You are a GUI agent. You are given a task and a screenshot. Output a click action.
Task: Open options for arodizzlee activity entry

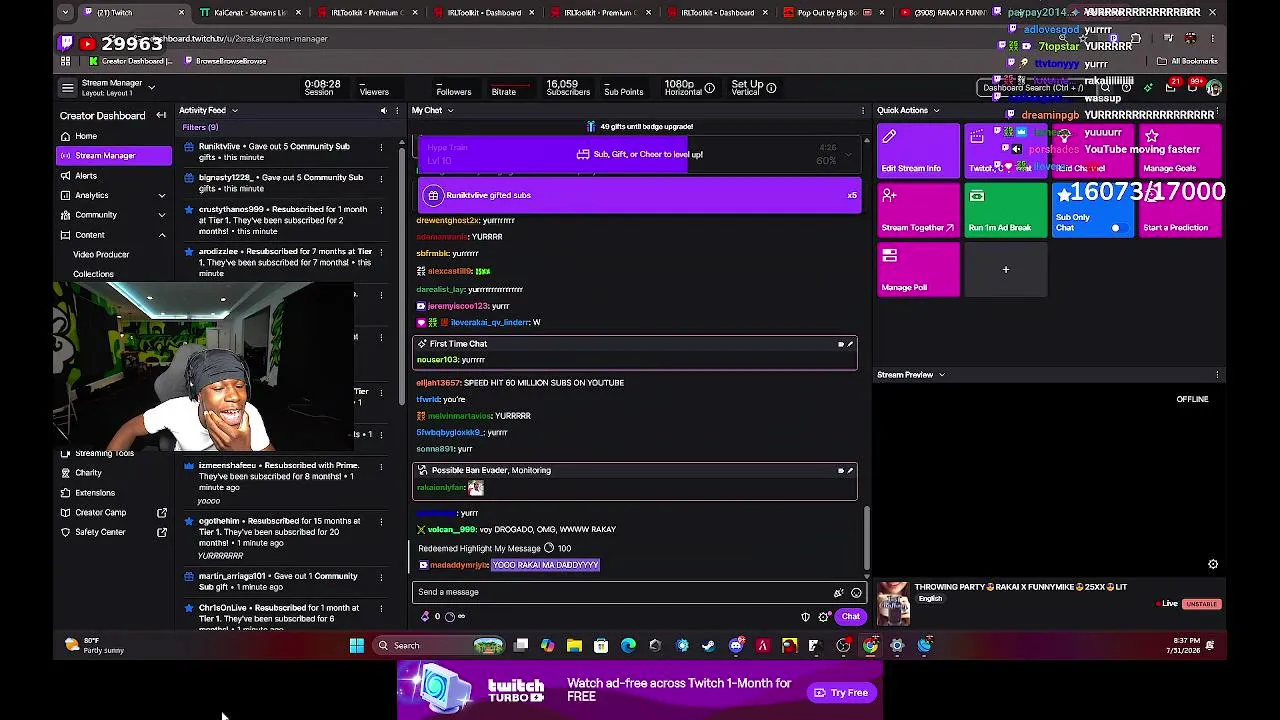pyautogui.click(x=381, y=252)
